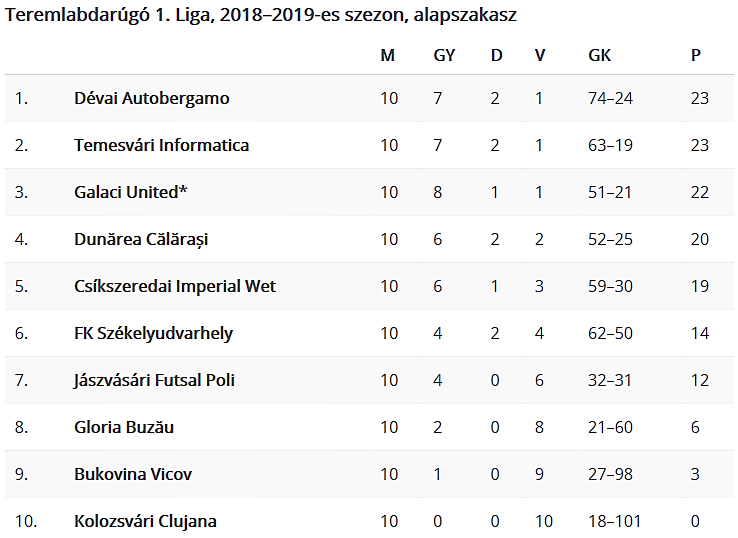Click the 18–101 goal difference cell
This screenshot has height=538, width=738.
pos(615,522)
